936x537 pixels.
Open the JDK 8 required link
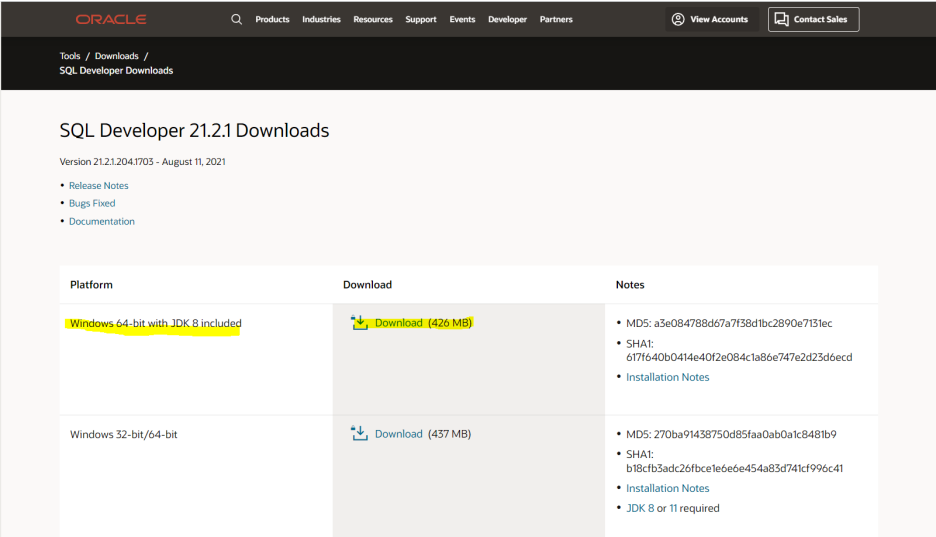pyautogui.click(x=640, y=508)
